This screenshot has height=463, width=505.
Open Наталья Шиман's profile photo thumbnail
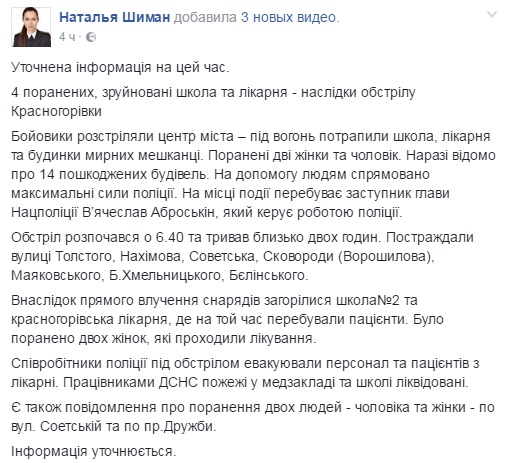tap(31, 27)
